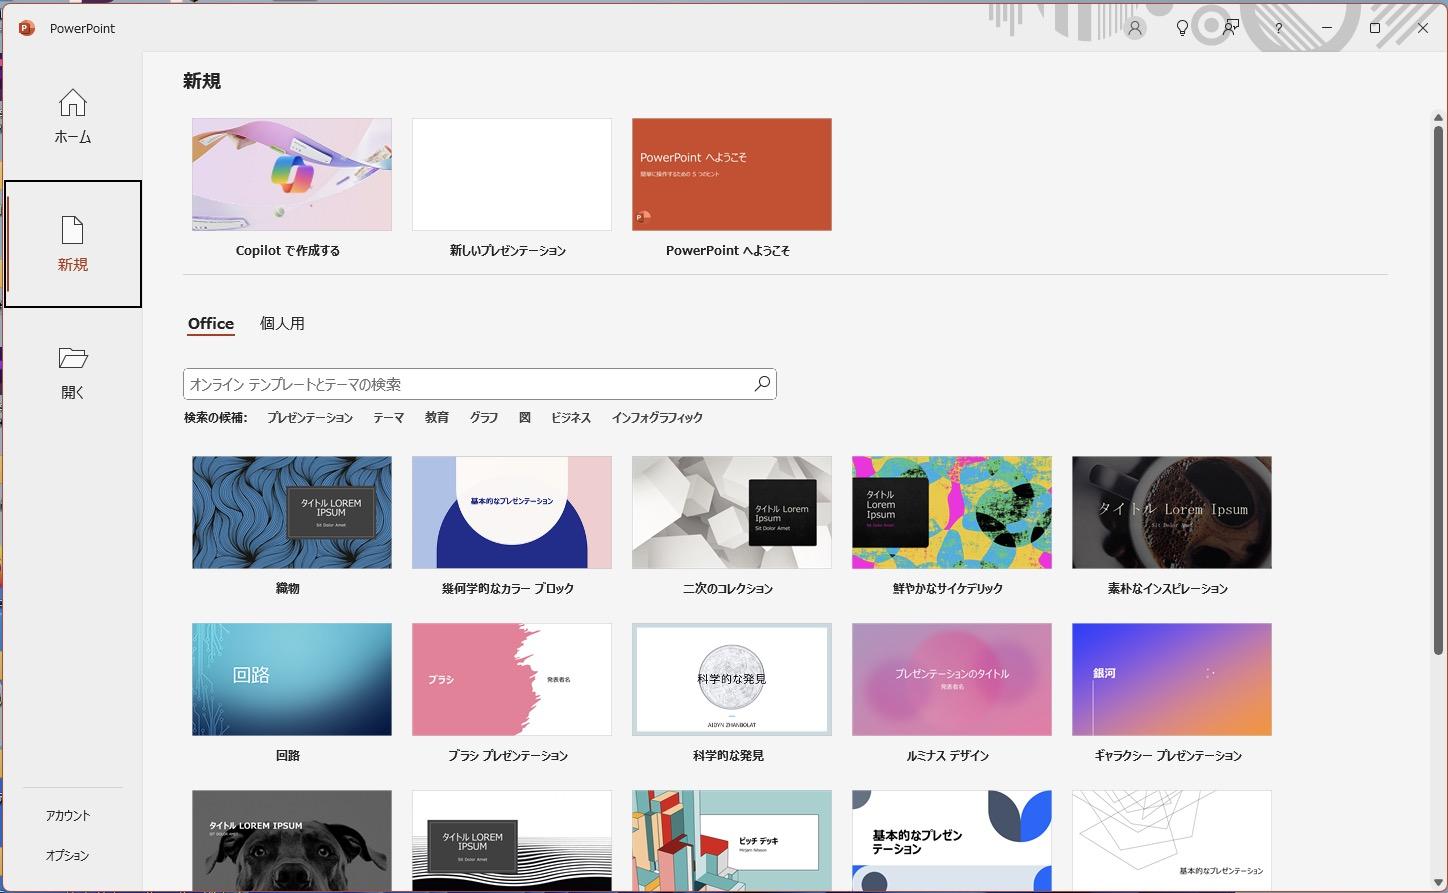Open オプション in sidebar
Screen dimensions: 1448x893
click(x=68, y=856)
